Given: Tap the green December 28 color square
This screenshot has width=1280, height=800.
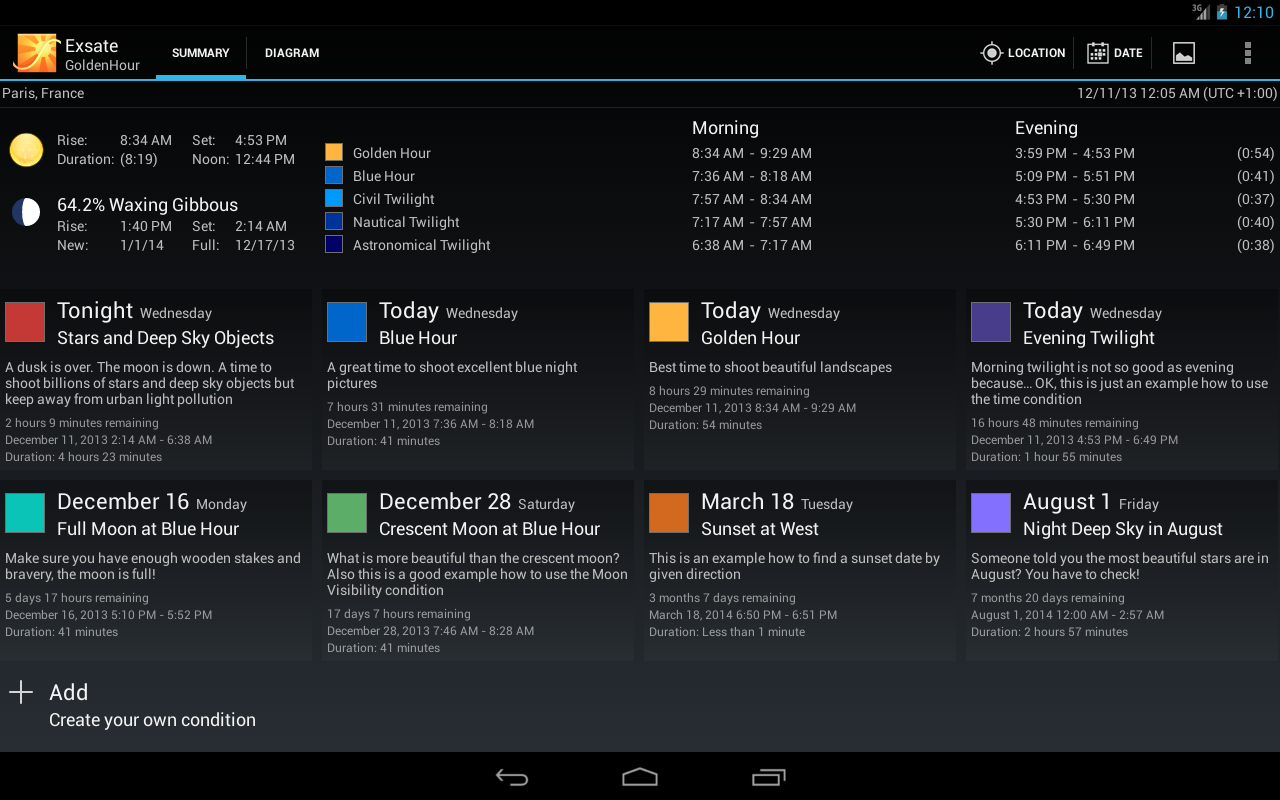Looking at the screenshot, I should pyautogui.click(x=347, y=513).
